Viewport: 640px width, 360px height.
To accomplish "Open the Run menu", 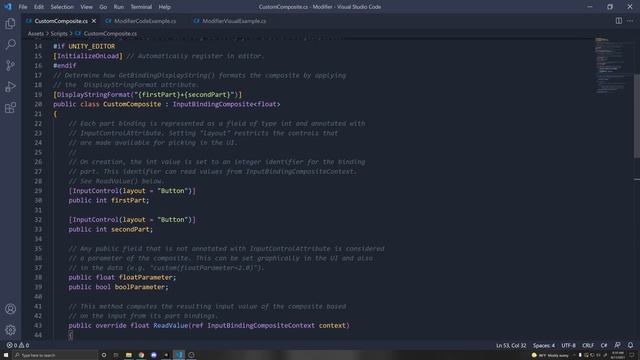I will click(x=118, y=7).
